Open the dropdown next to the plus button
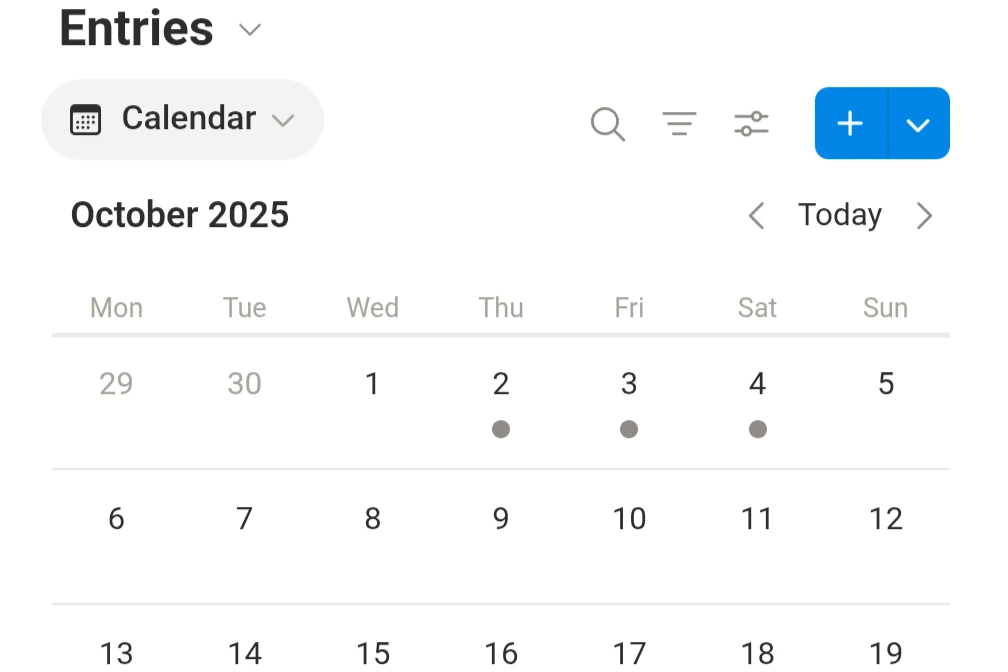The width and height of the screenshot is (1008, 672). pos(917,123)
